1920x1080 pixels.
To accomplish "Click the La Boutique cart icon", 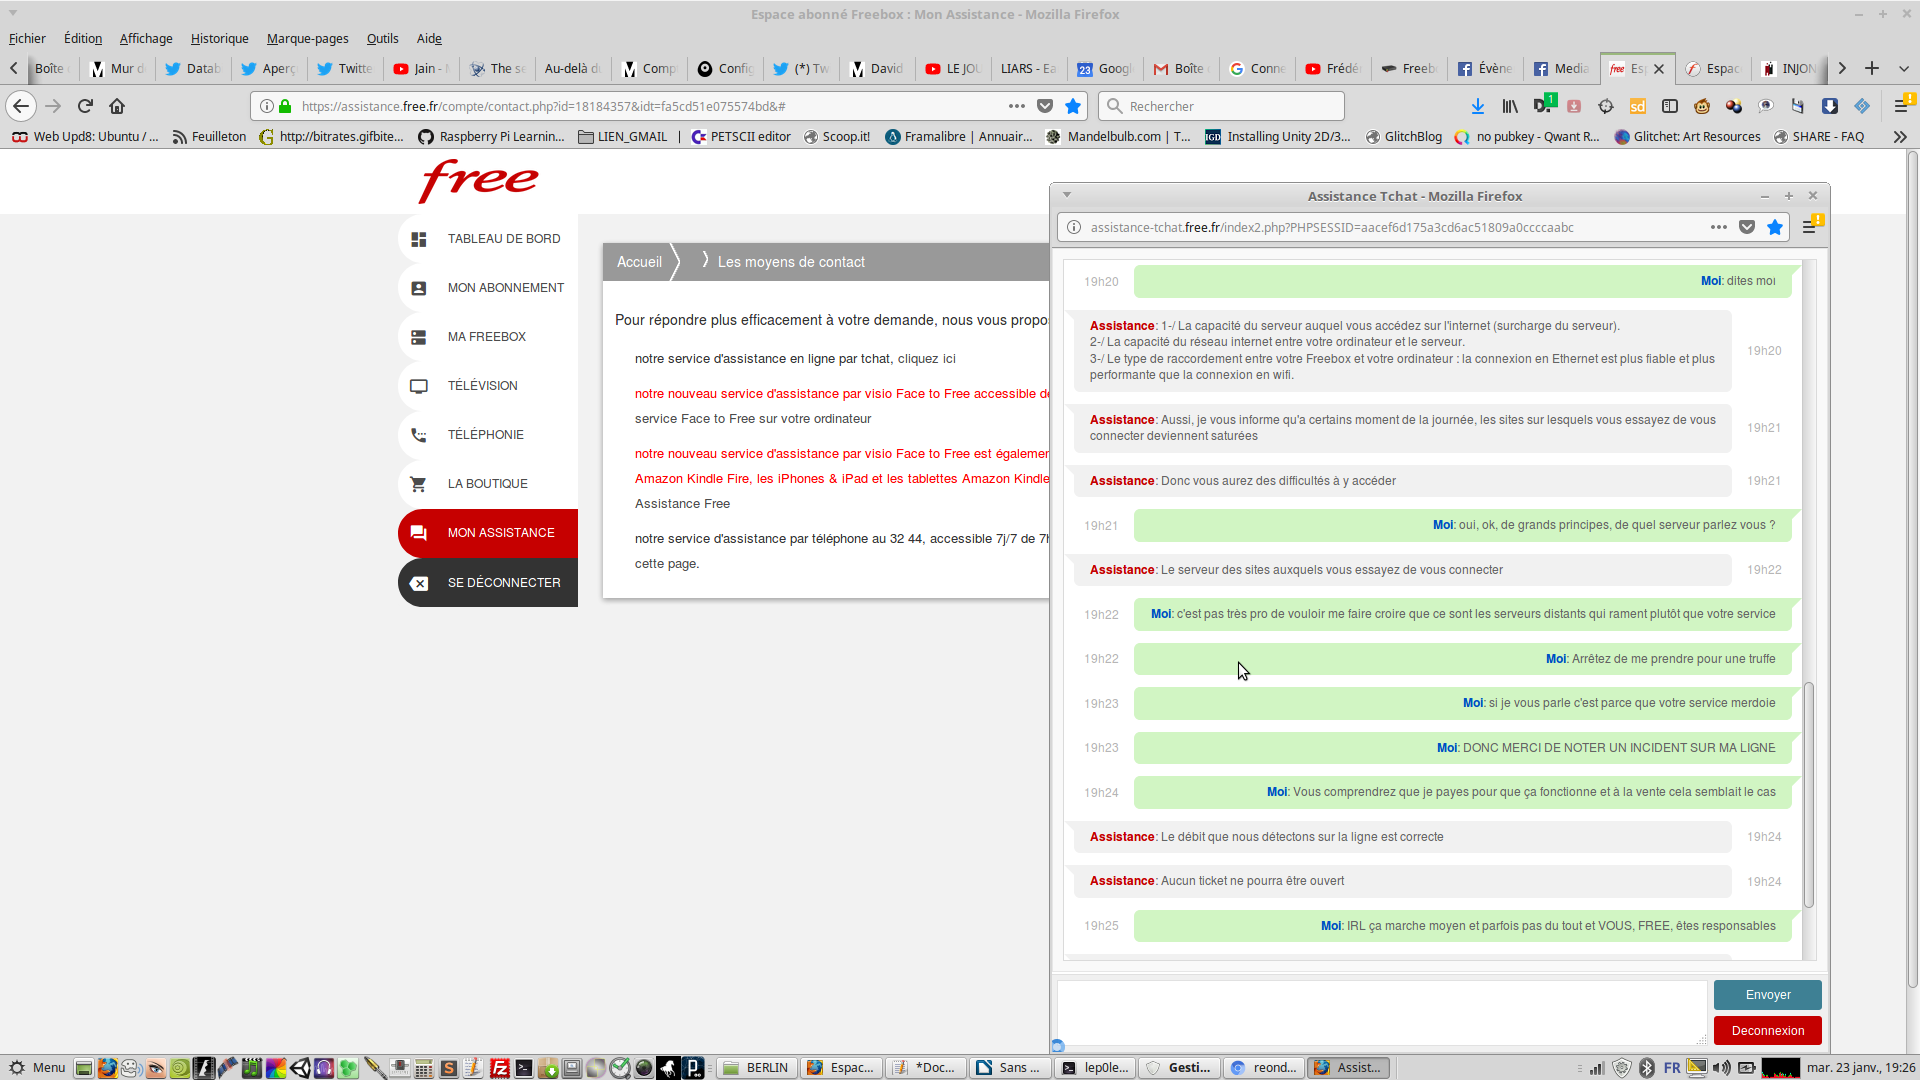I will (419, 484).
